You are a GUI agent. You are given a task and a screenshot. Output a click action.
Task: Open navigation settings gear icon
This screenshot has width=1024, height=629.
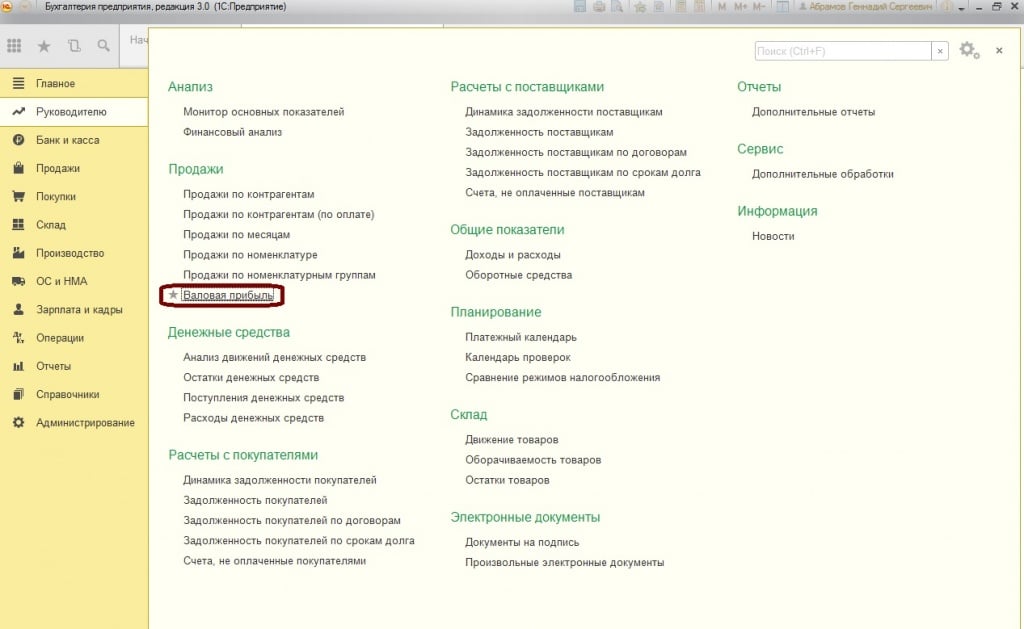pyautogui.click(x=967, y=50)
